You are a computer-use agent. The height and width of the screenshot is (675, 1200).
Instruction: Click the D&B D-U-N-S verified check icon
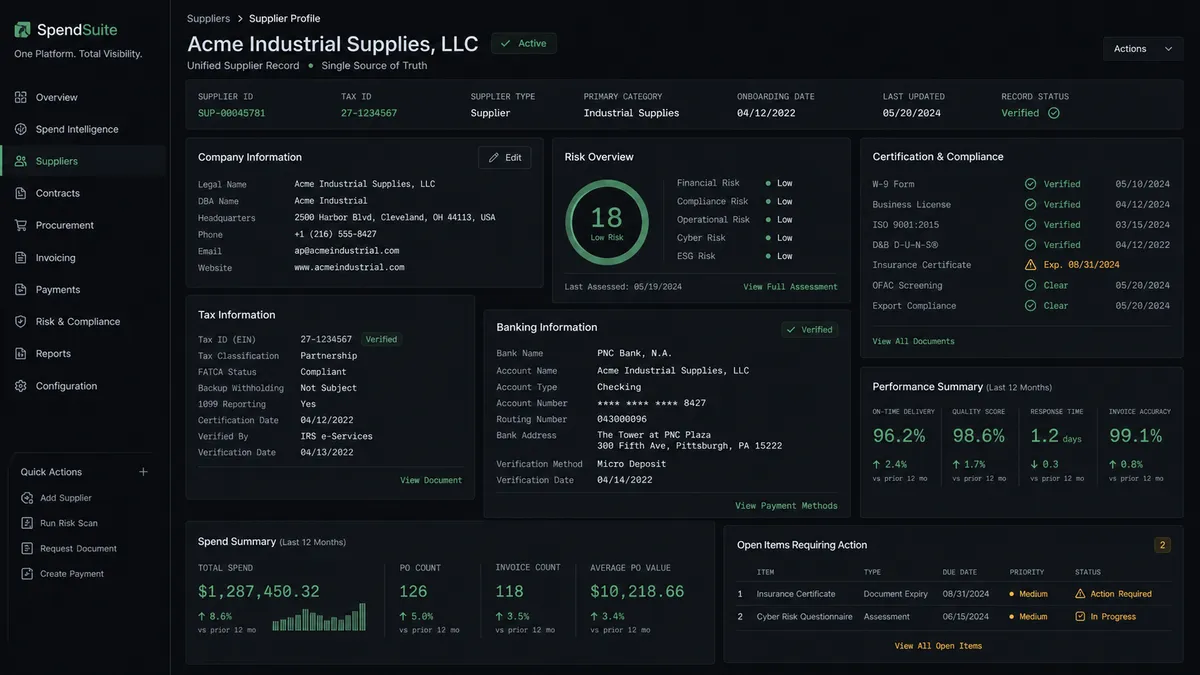coord(1030,245)
